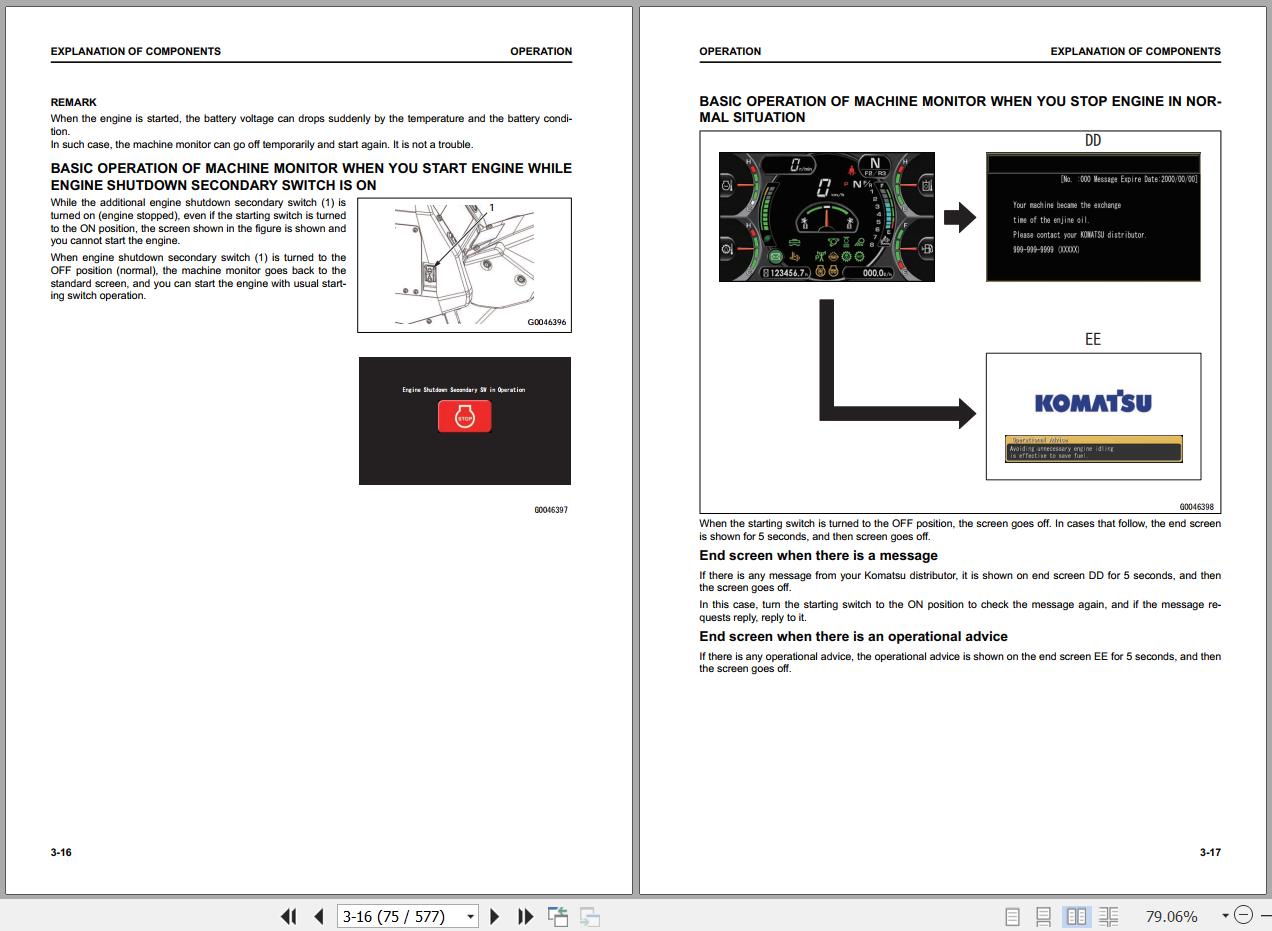Jump to the last page
The image size is (1272, 931).
525,916
